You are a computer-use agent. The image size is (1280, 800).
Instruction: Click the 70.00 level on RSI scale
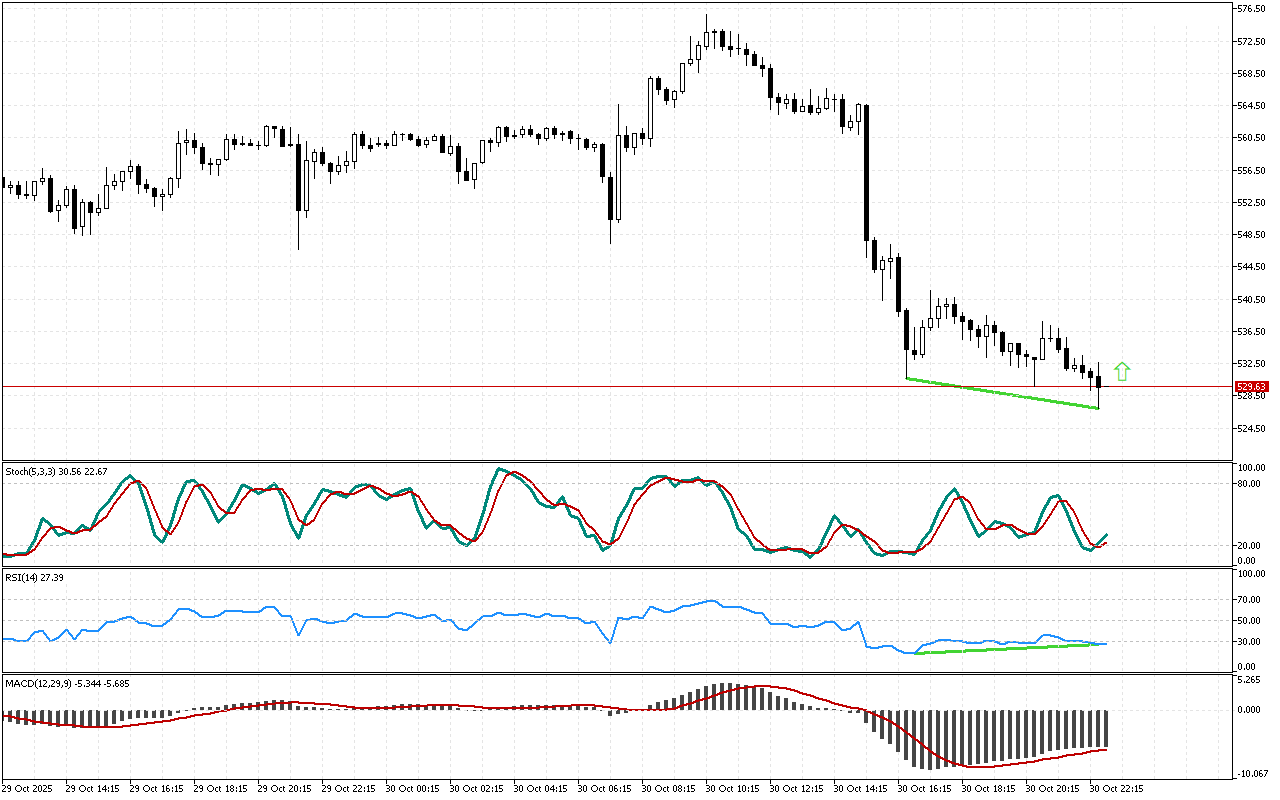click(1249, 600)
